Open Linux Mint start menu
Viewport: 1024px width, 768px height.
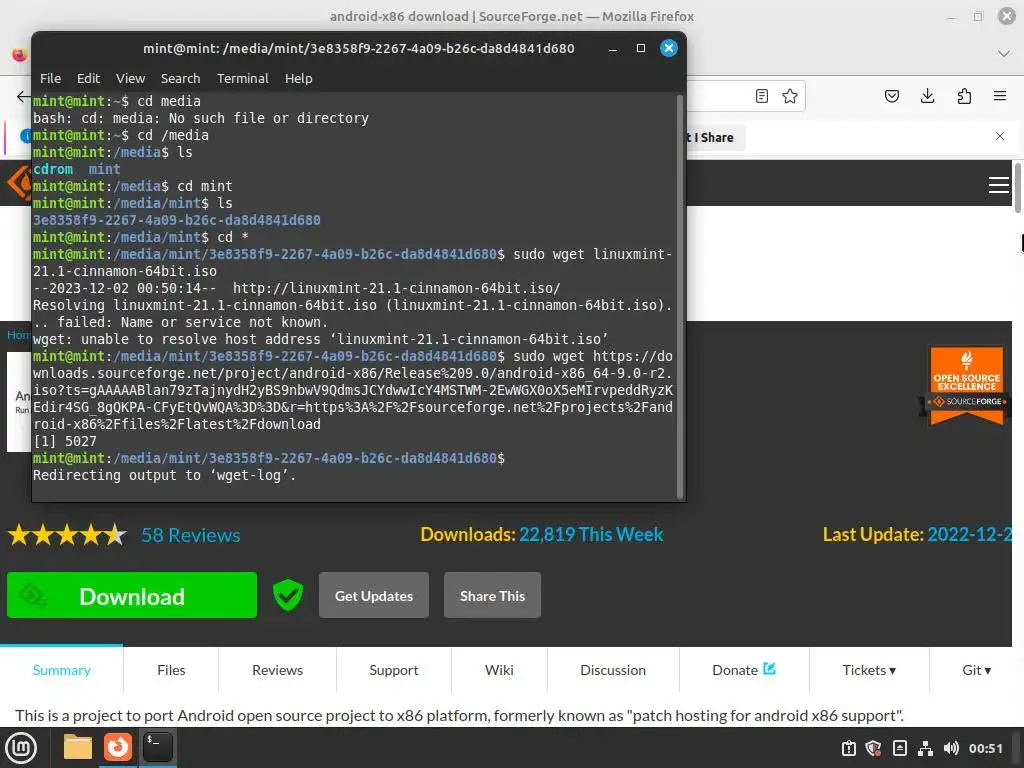point(21,747)
